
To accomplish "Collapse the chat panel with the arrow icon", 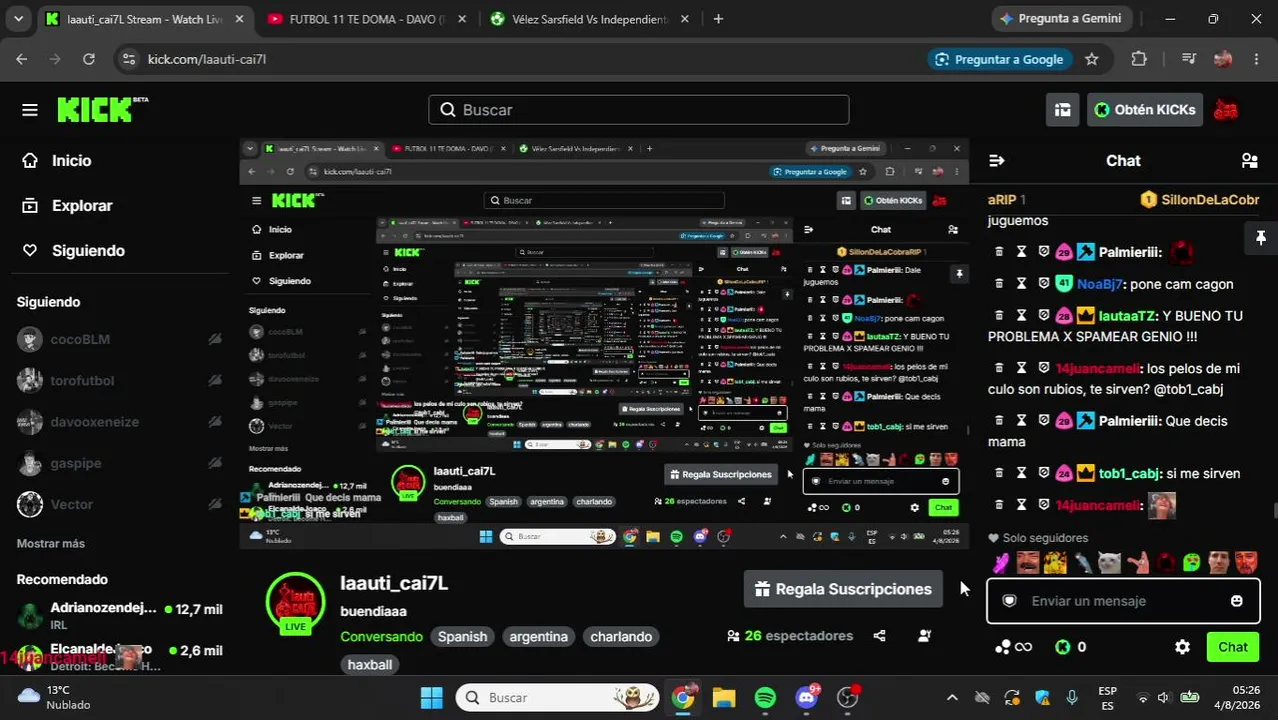I will coord(996,161).
